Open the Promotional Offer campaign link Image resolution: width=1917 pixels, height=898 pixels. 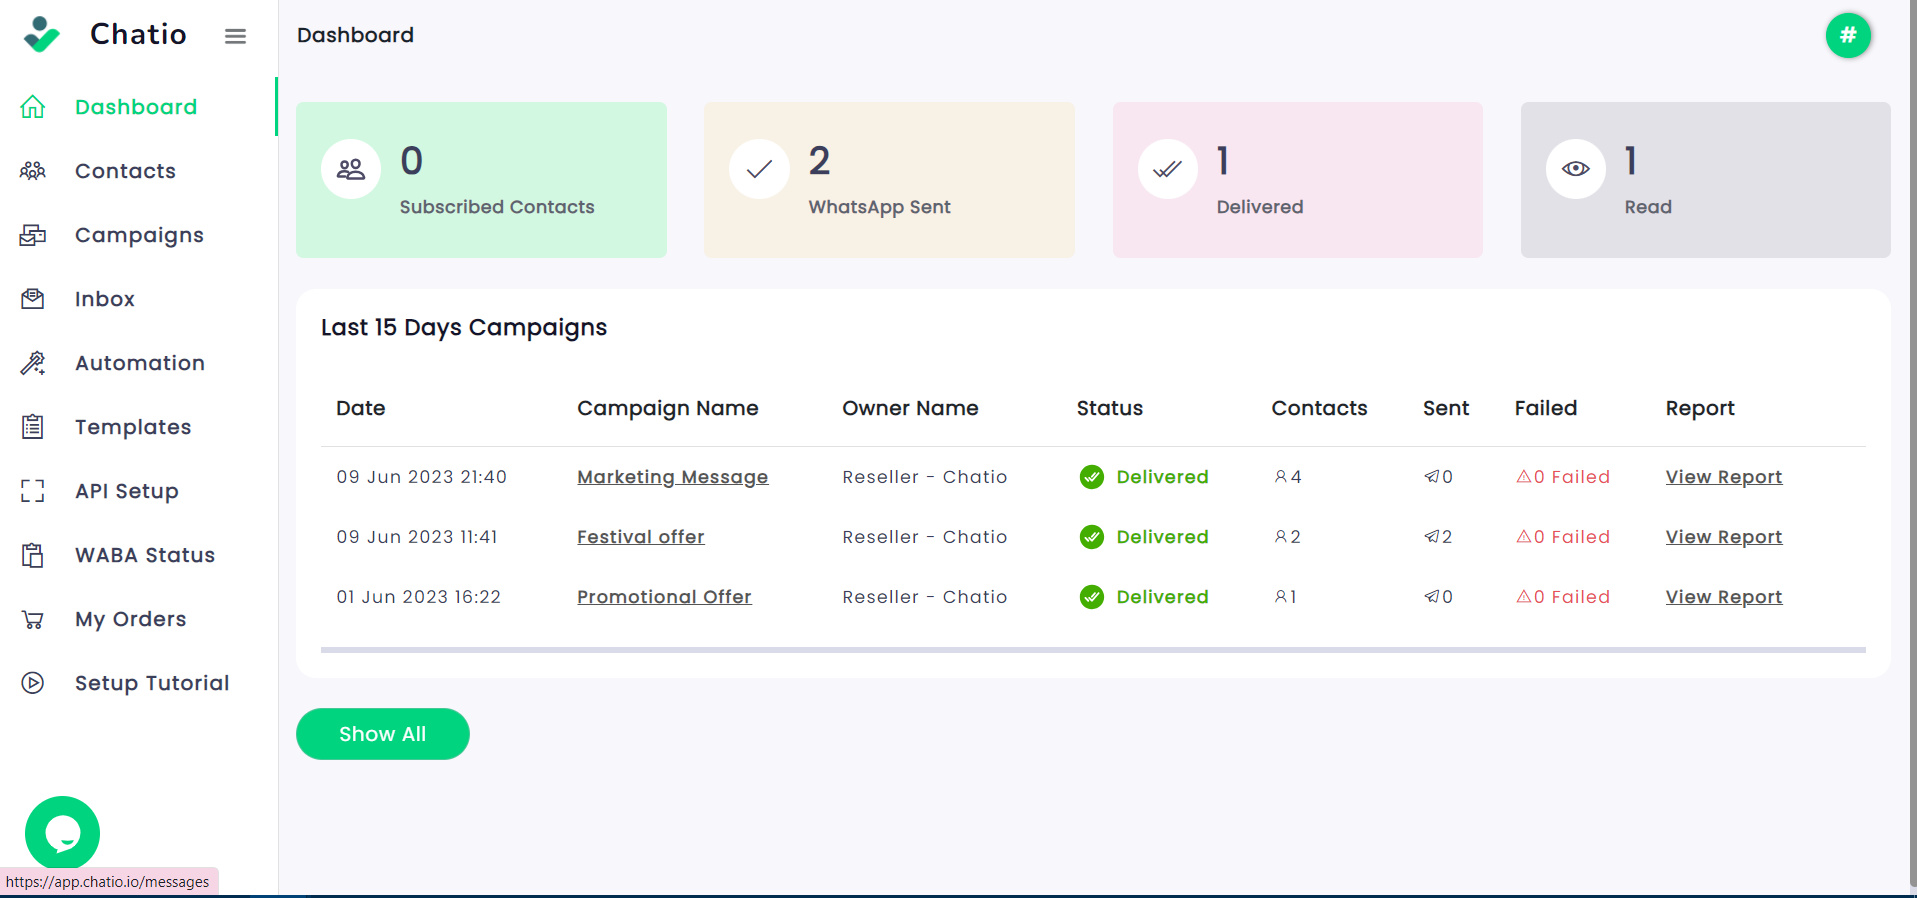(664, 597)
